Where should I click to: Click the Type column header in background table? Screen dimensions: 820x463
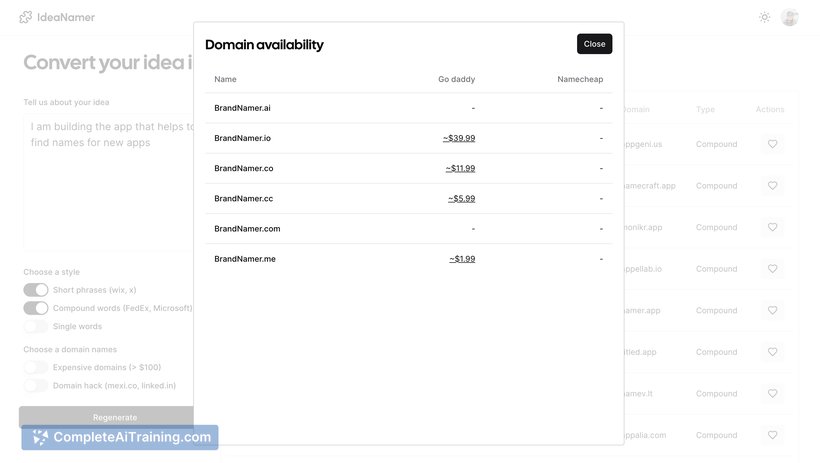click(x=705, y=109)
